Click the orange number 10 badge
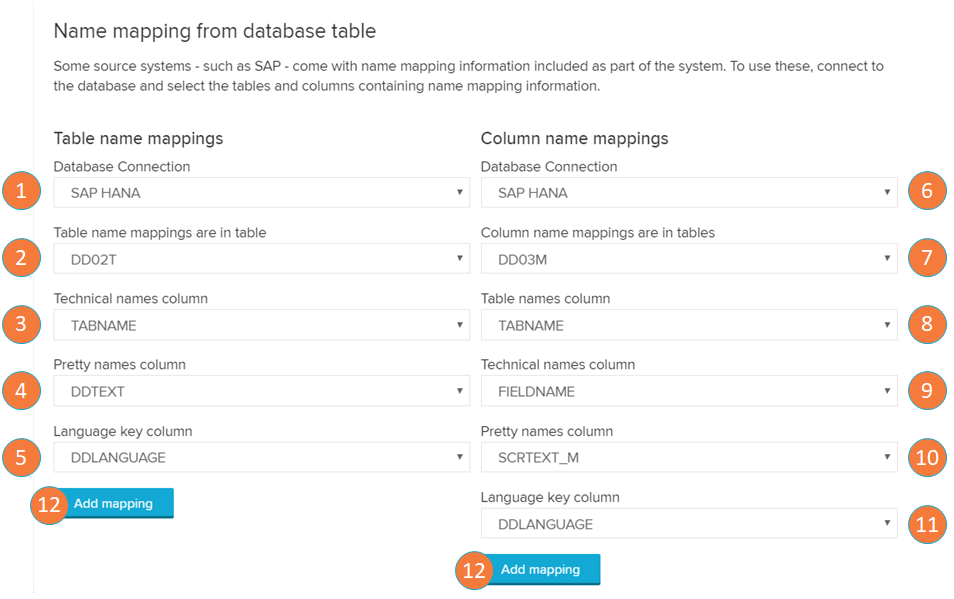 [927, 456]
